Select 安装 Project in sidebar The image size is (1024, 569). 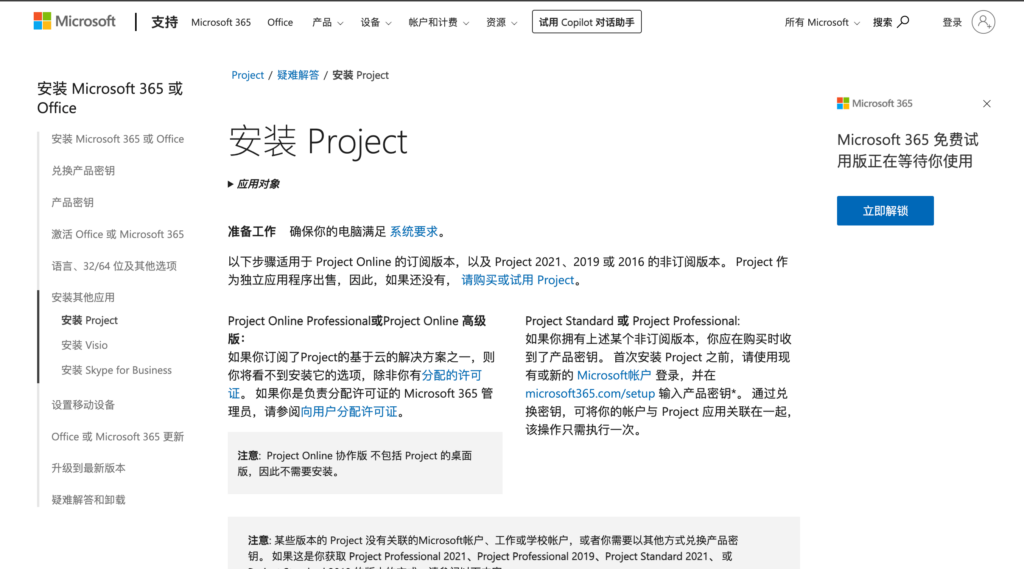click(89, 320)
